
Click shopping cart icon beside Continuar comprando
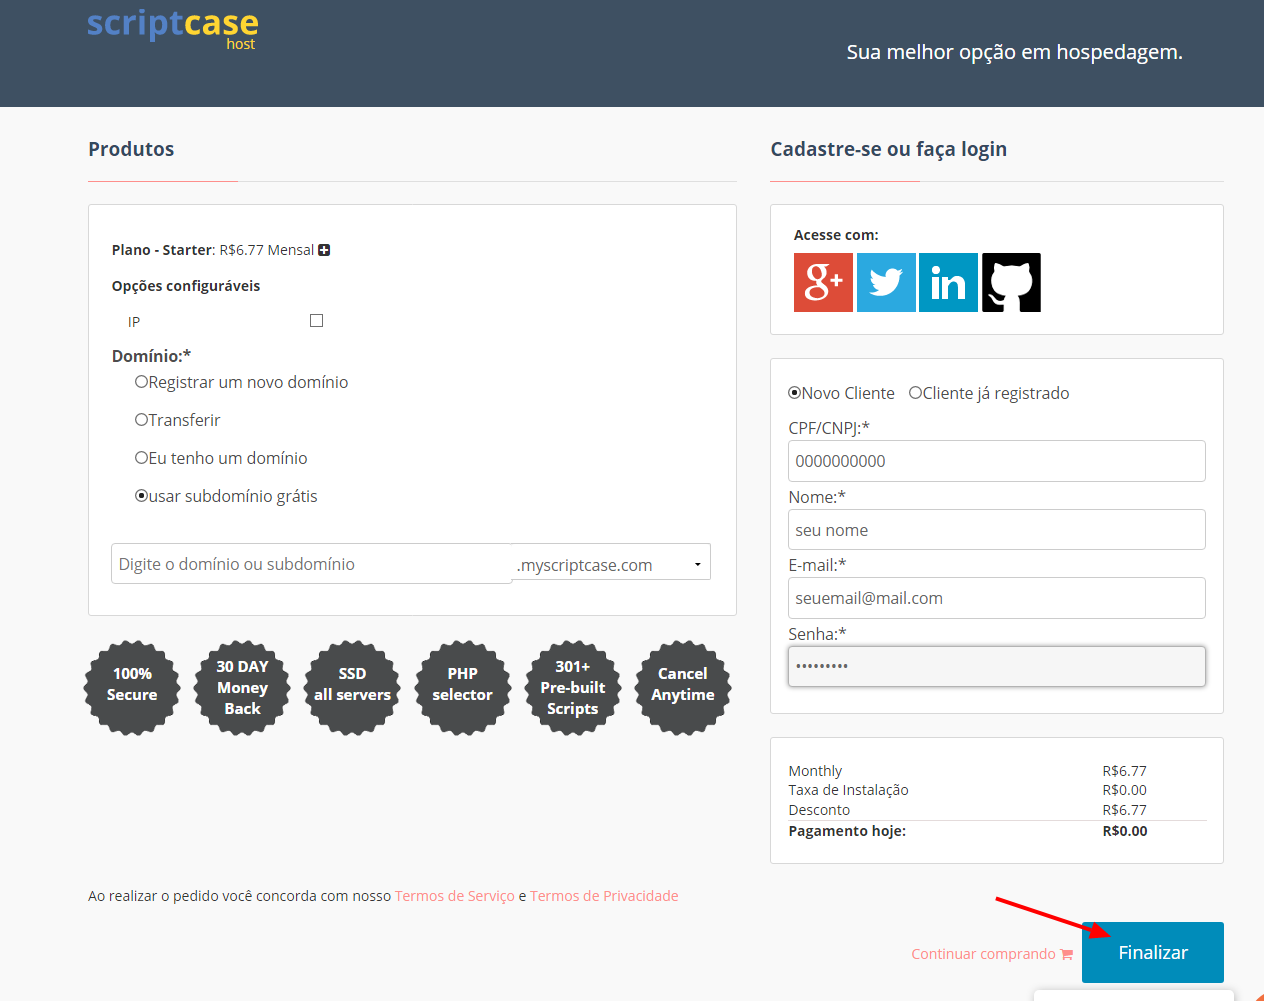(1066, 954)
